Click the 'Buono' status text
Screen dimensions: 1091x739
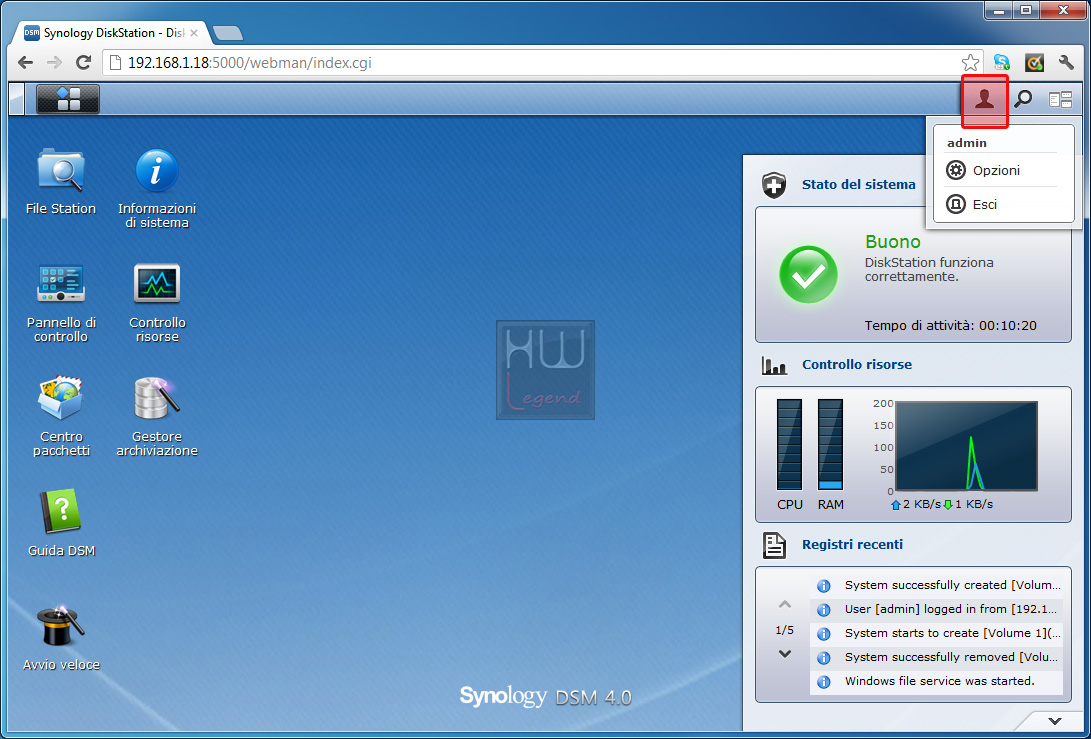pos(893,241)
